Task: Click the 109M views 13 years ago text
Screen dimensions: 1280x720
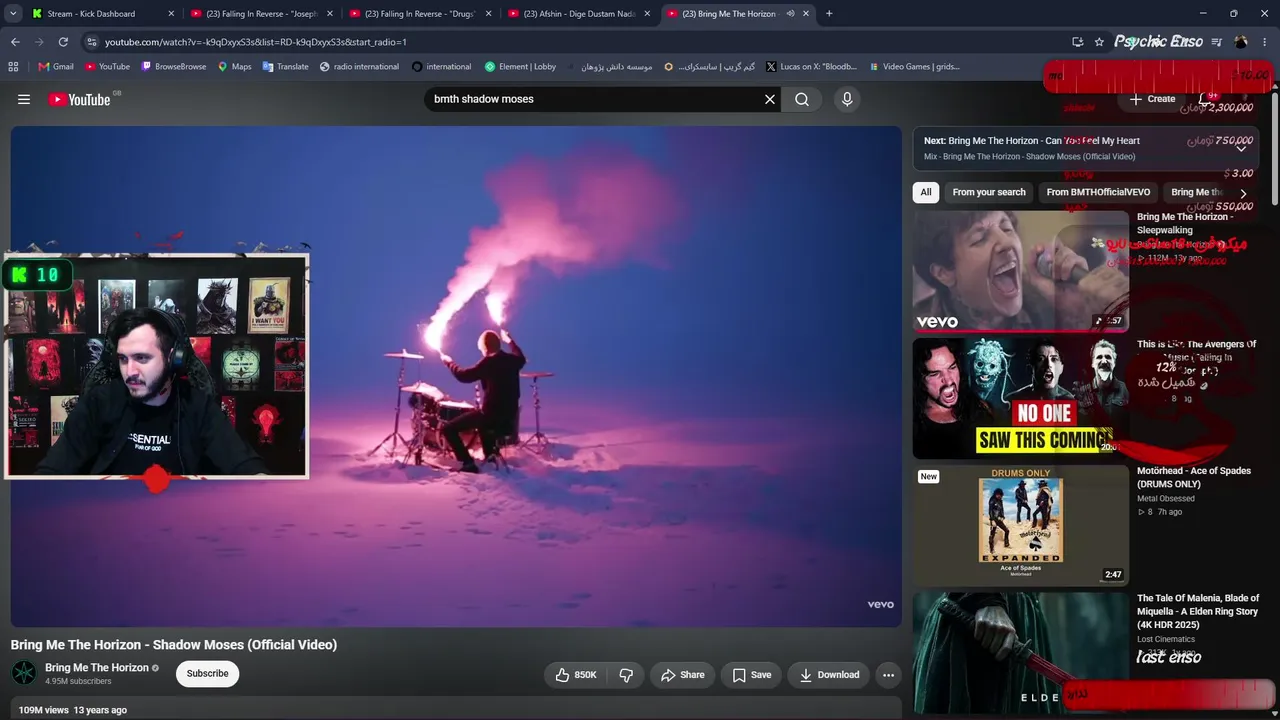Action: [73, 710]
